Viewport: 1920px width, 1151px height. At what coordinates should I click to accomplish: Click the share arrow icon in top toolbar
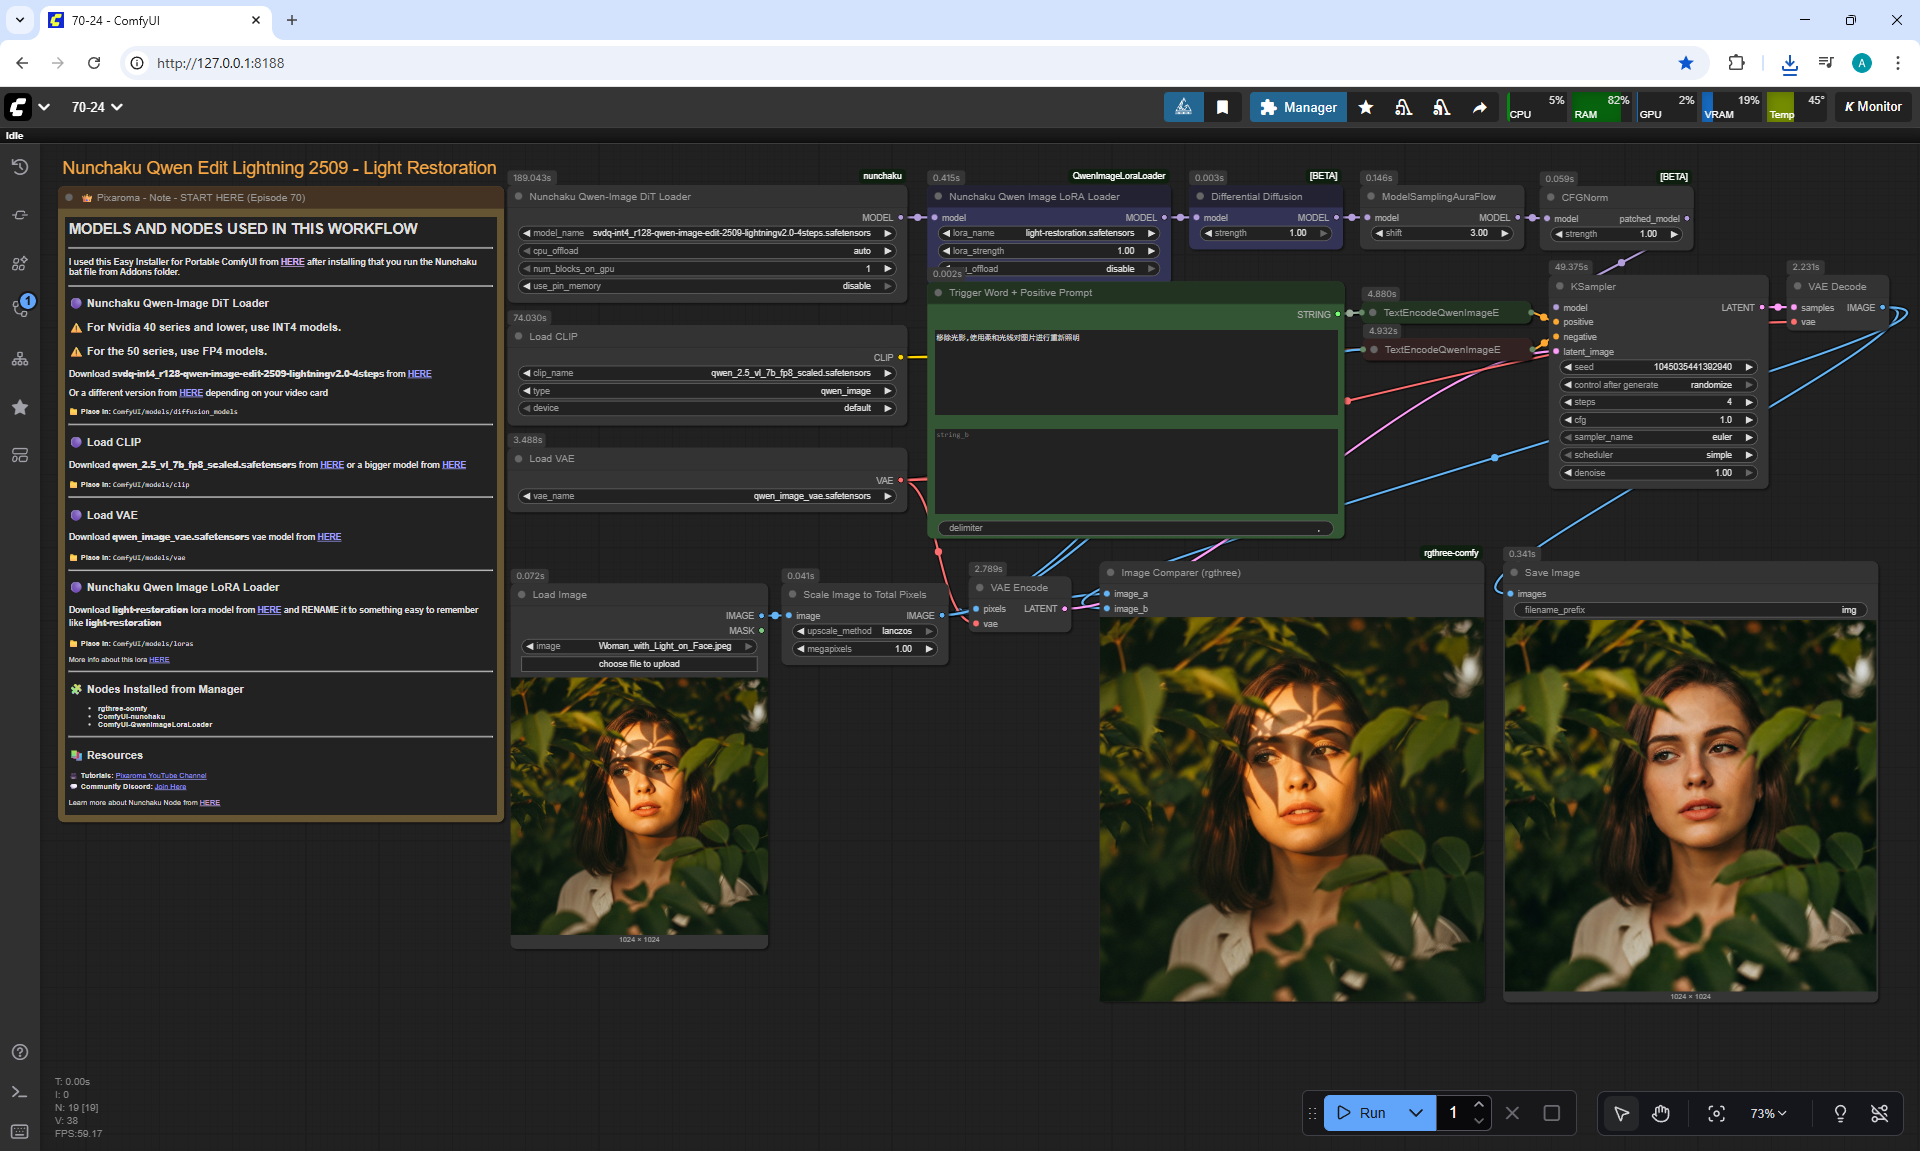[x=1479, y=107]
